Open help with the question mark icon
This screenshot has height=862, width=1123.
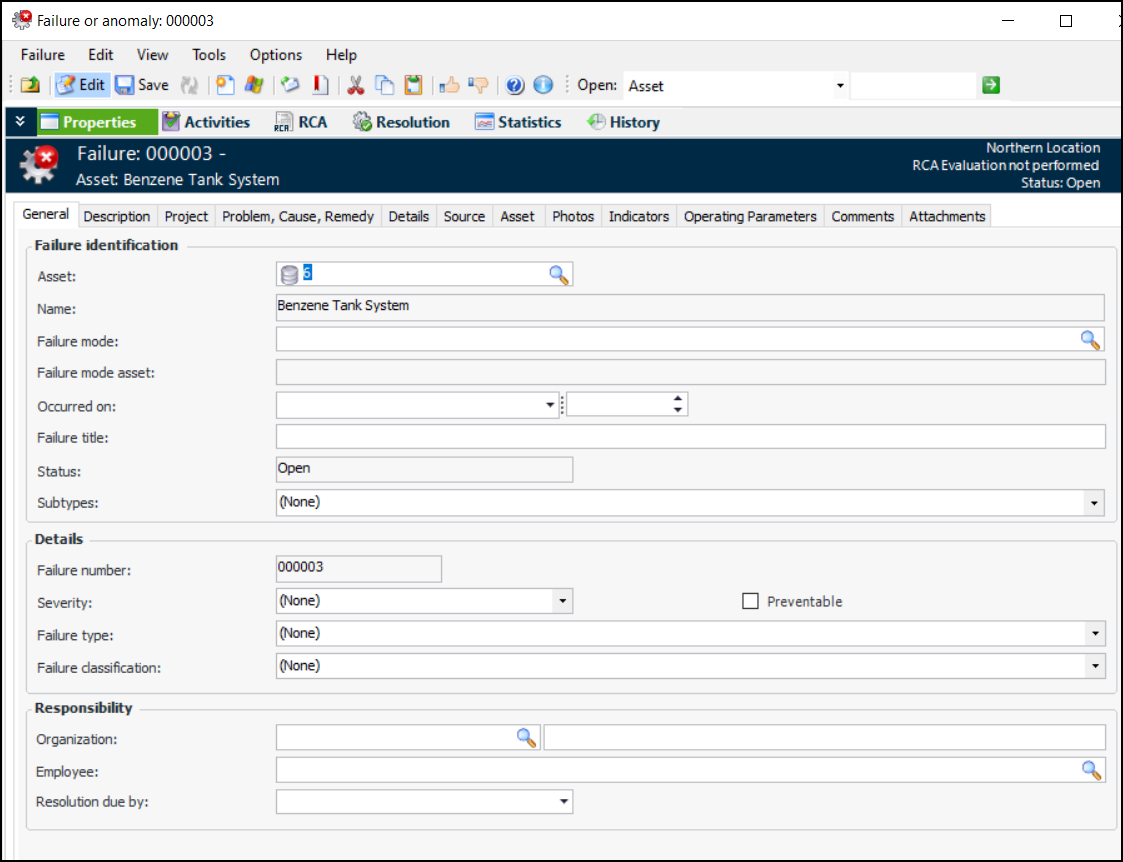click(515, 85)
